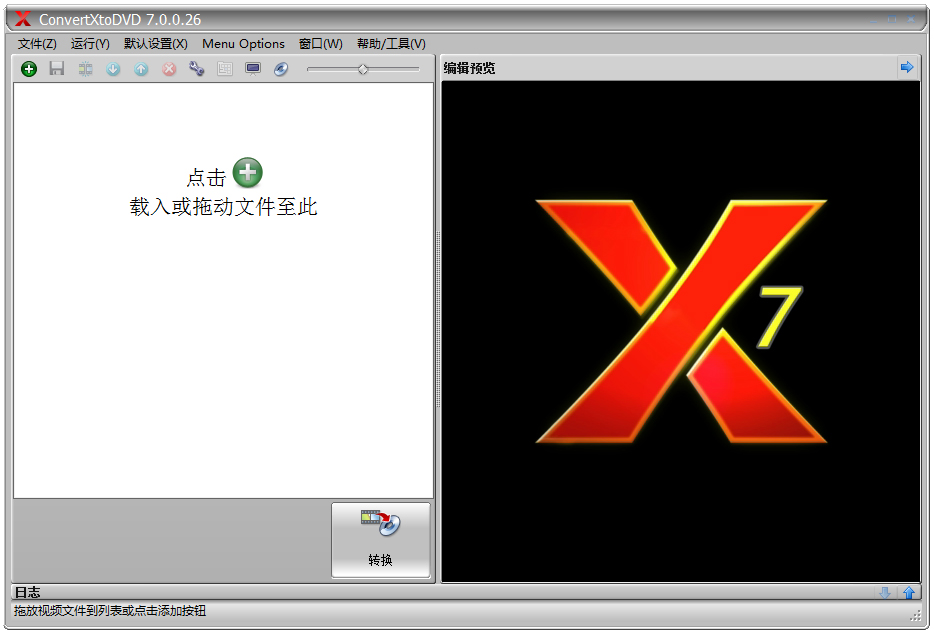Click the move up arrow toolbar icon
The image size is (934, 632).
coord(141,69)
